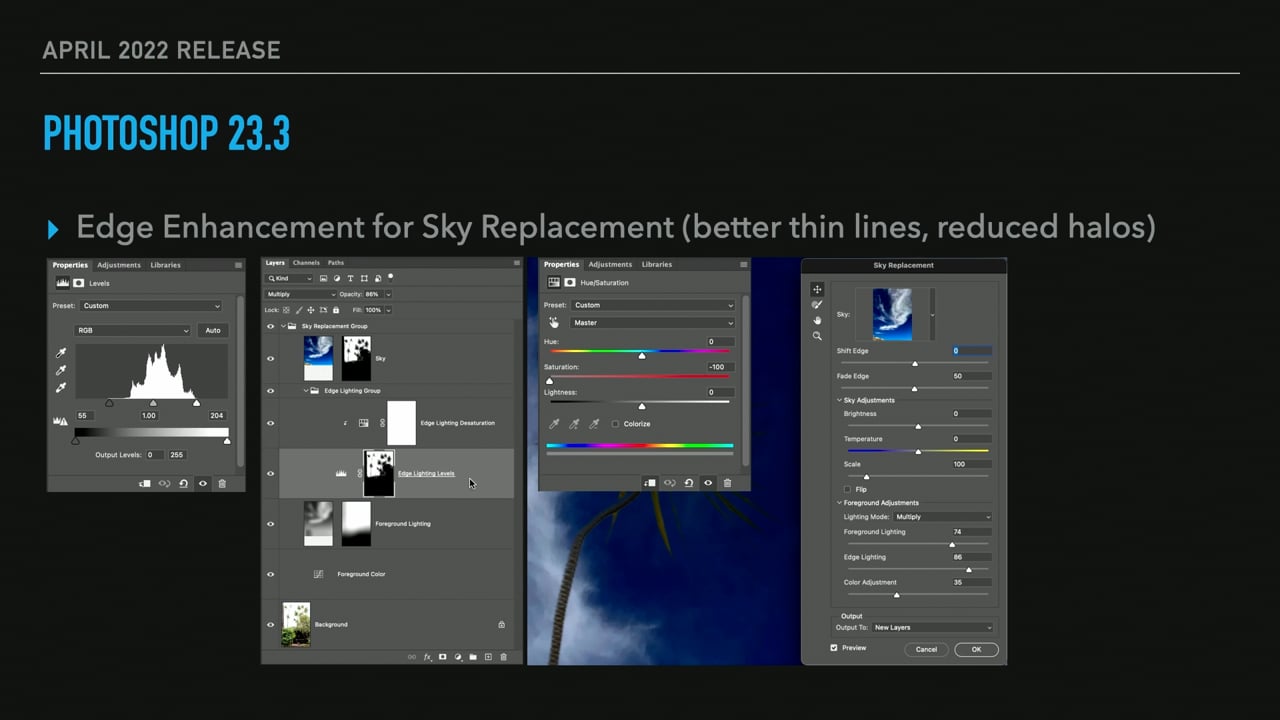Open the Multiply blend mode dropdown in Layers
The width and height of the screenshot is (1280, 720).
[x=301, y=294]
